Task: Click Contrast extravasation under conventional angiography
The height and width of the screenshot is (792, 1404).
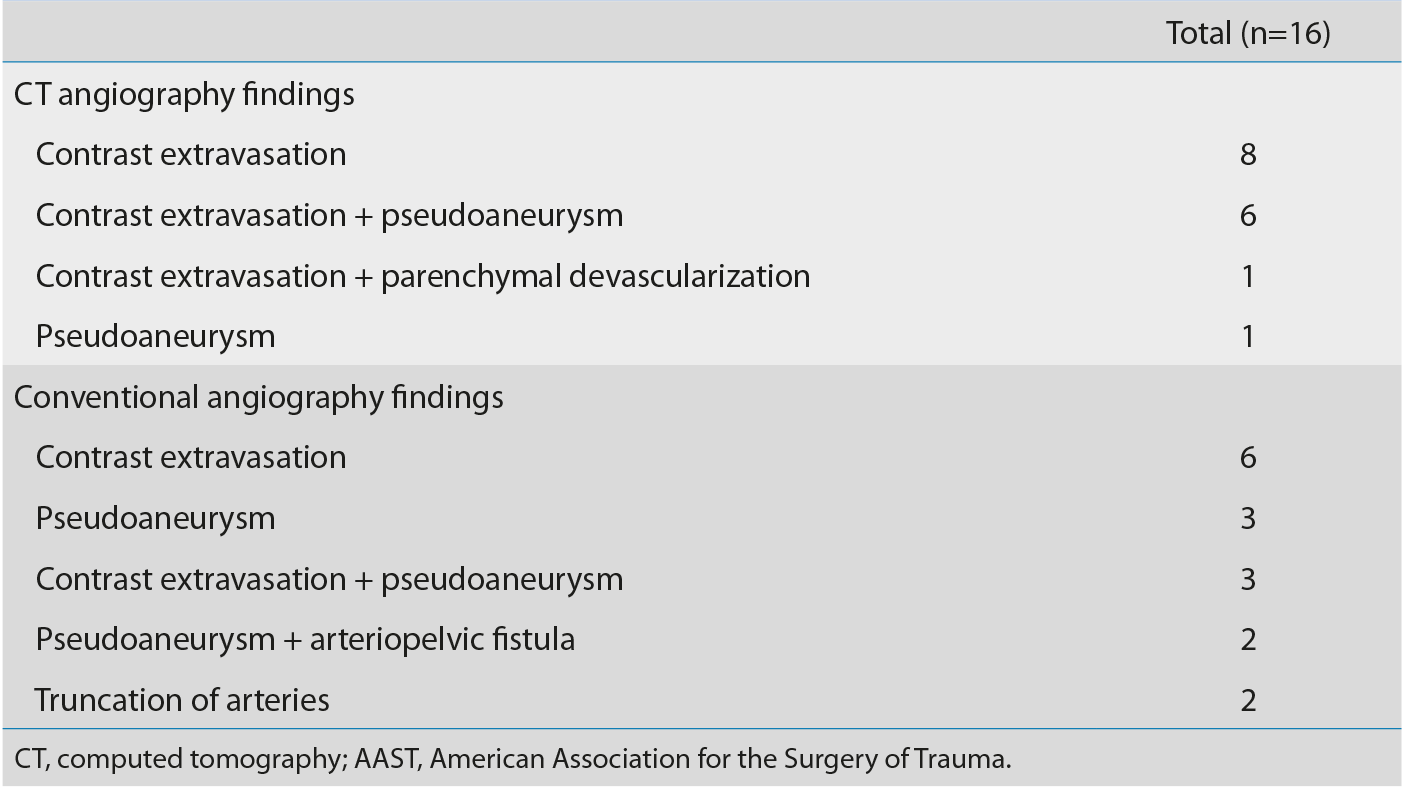Action: (191, 457)
